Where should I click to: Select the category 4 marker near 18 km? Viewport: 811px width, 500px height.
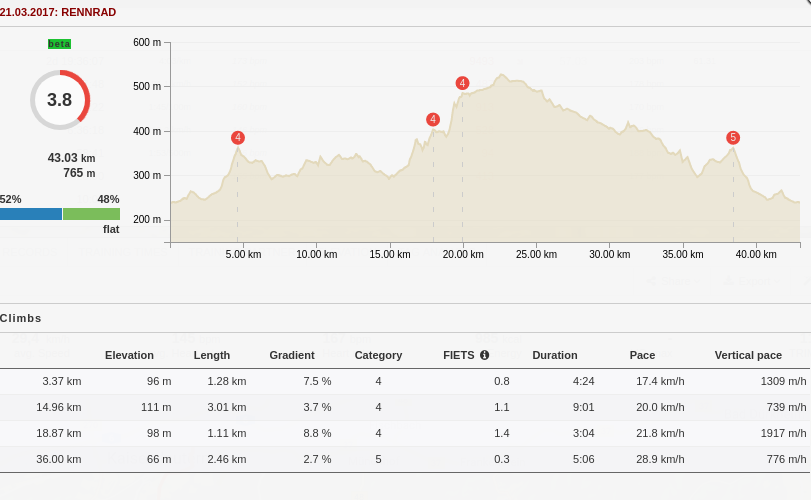click(x=433, y=120)
